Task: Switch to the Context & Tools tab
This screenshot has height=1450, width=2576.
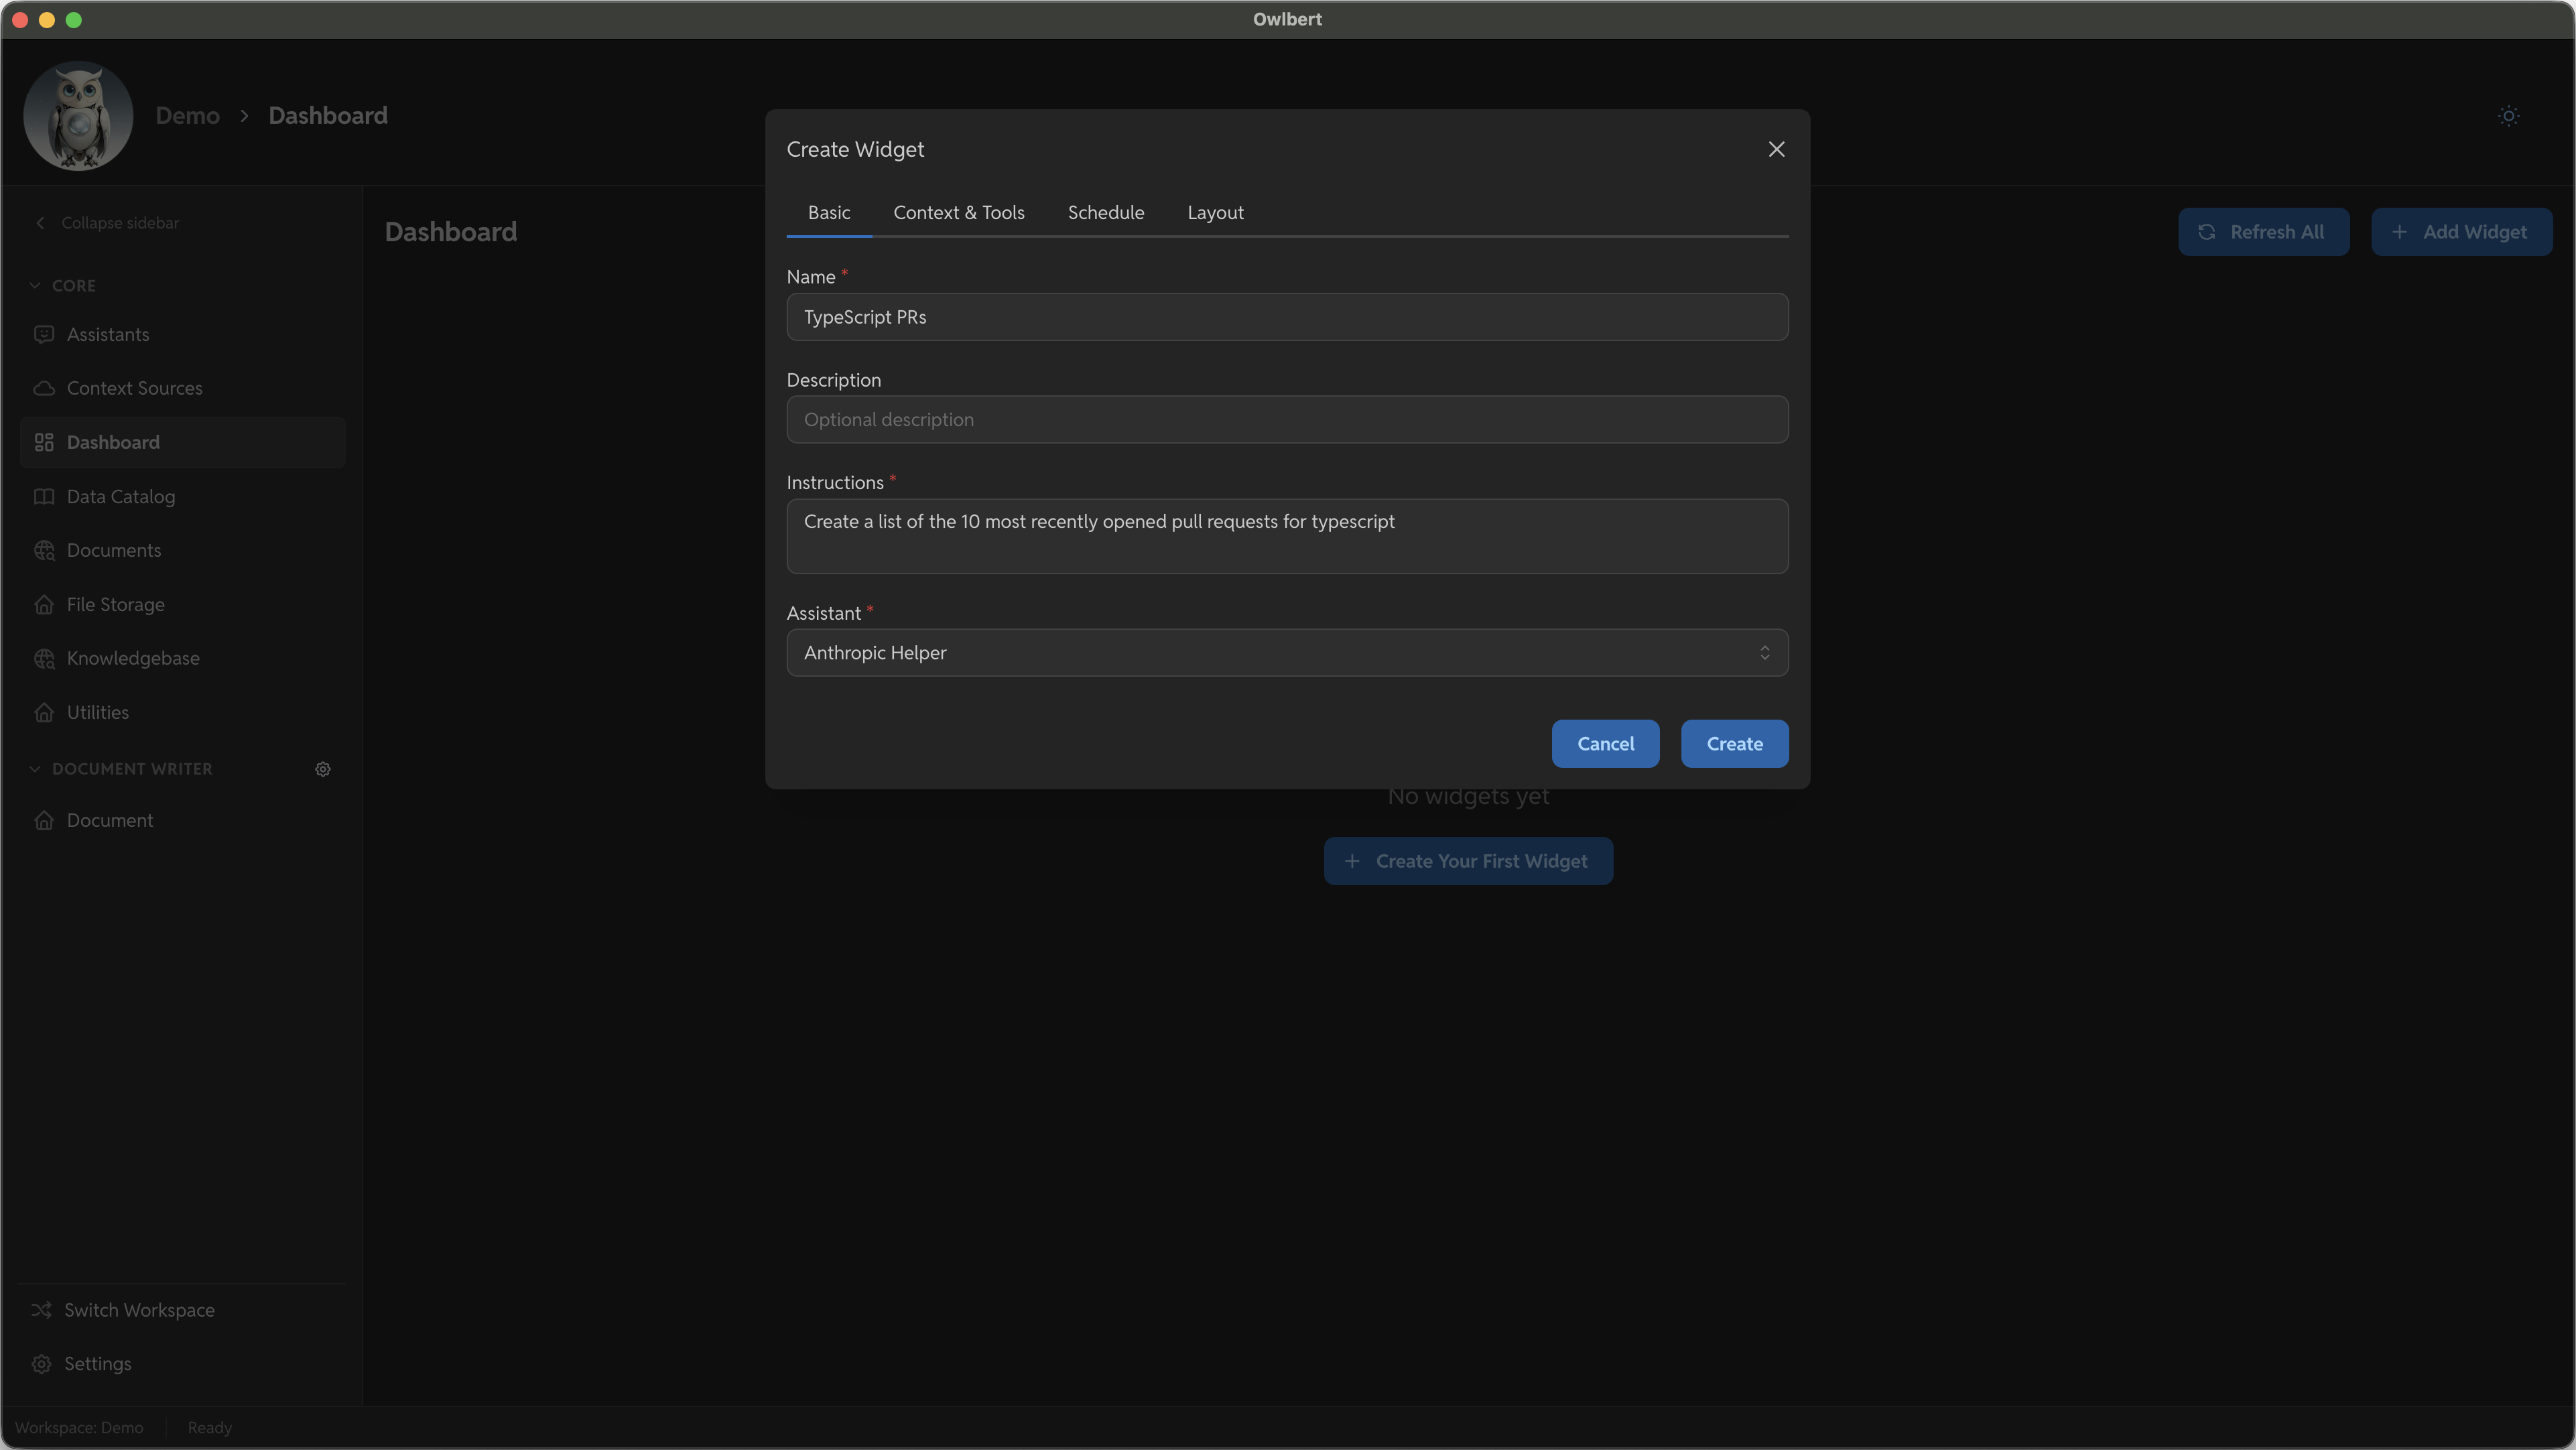Action: pyautogui.click(x=959, y=212)
